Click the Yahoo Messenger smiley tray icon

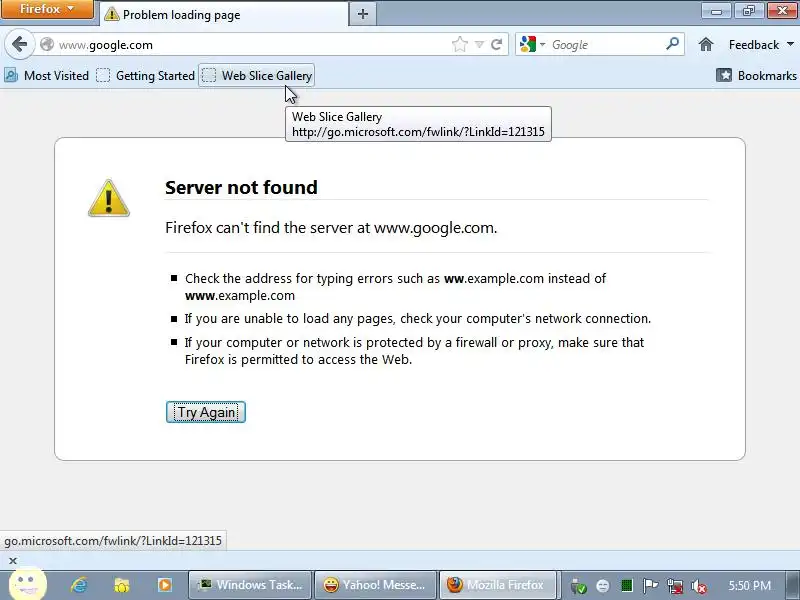(603, 586)
